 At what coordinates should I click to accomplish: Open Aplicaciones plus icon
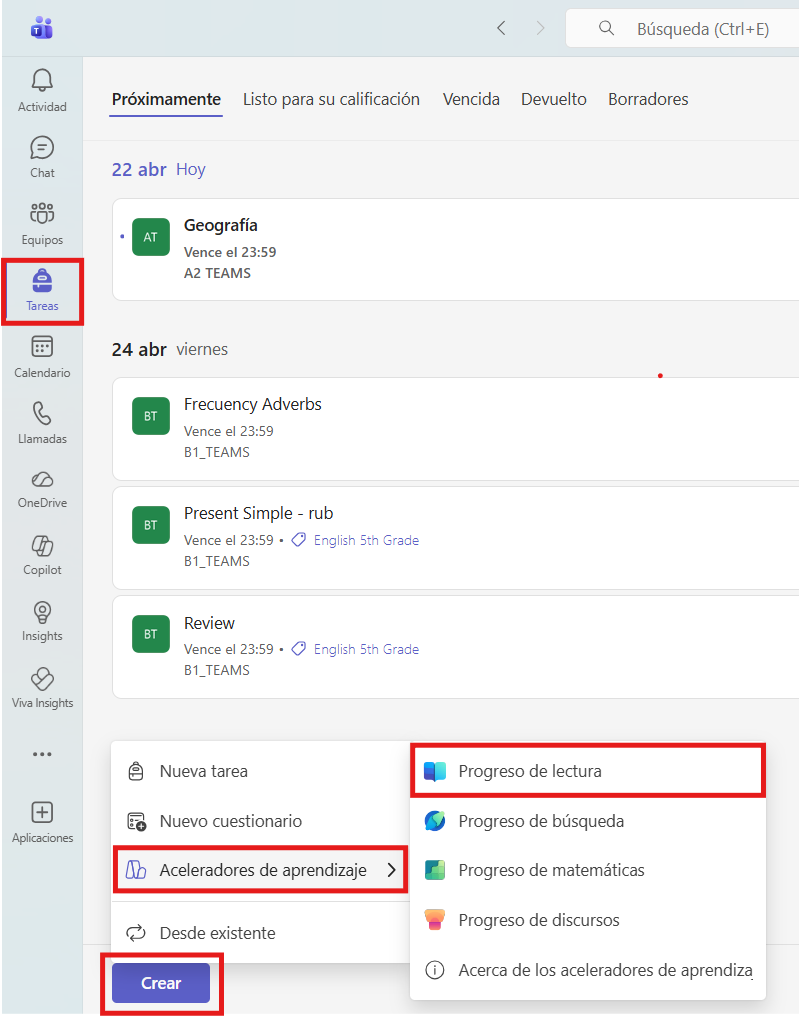pos(42,812)
